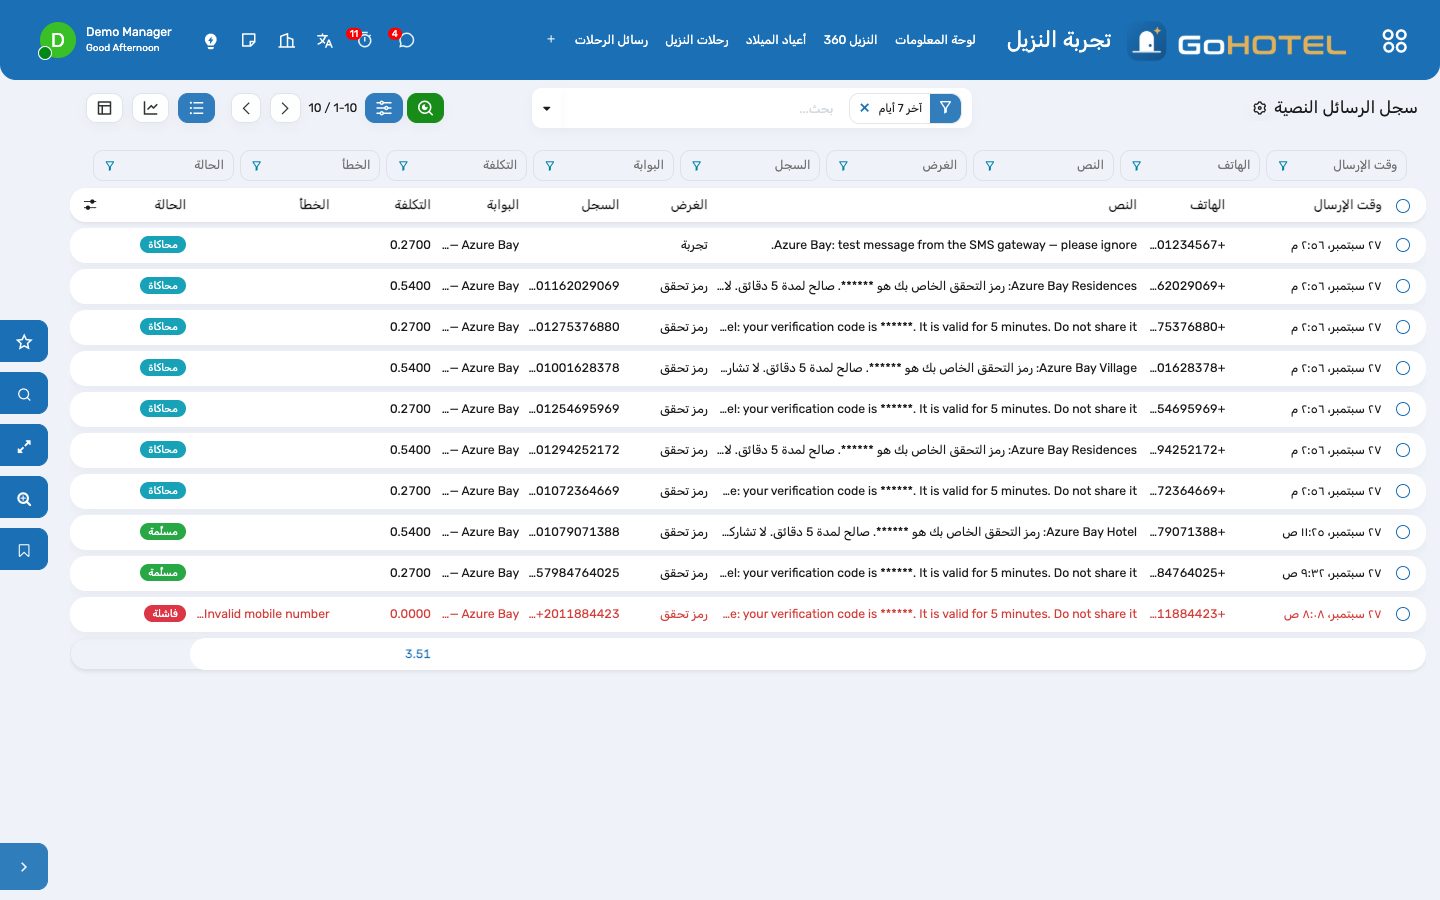Click the favorites star sidebar button
The height and width of the screenshot is (900, 1440).
tap(24, 342)
